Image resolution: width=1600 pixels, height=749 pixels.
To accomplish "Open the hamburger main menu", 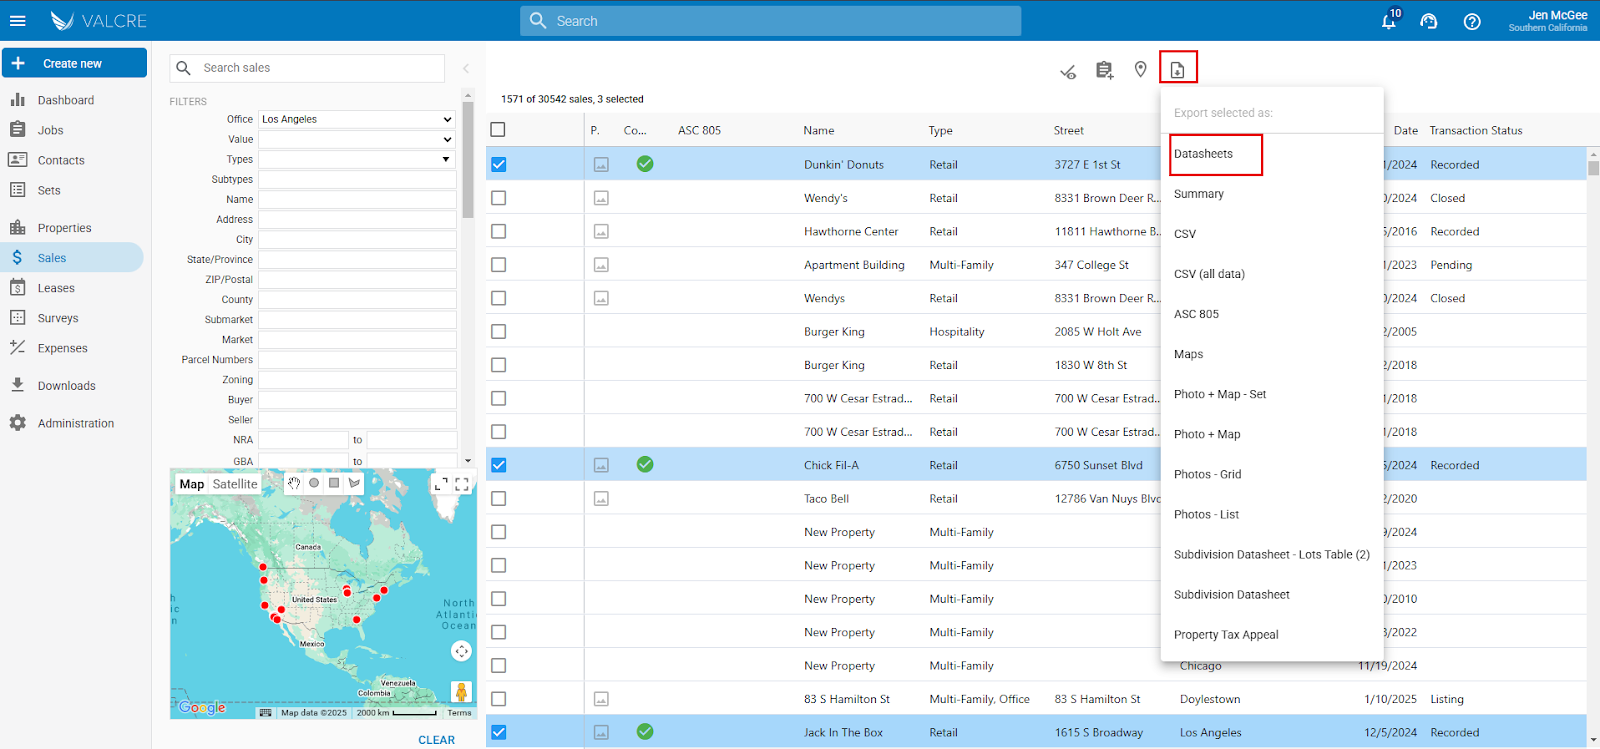I will coord(17,21).
